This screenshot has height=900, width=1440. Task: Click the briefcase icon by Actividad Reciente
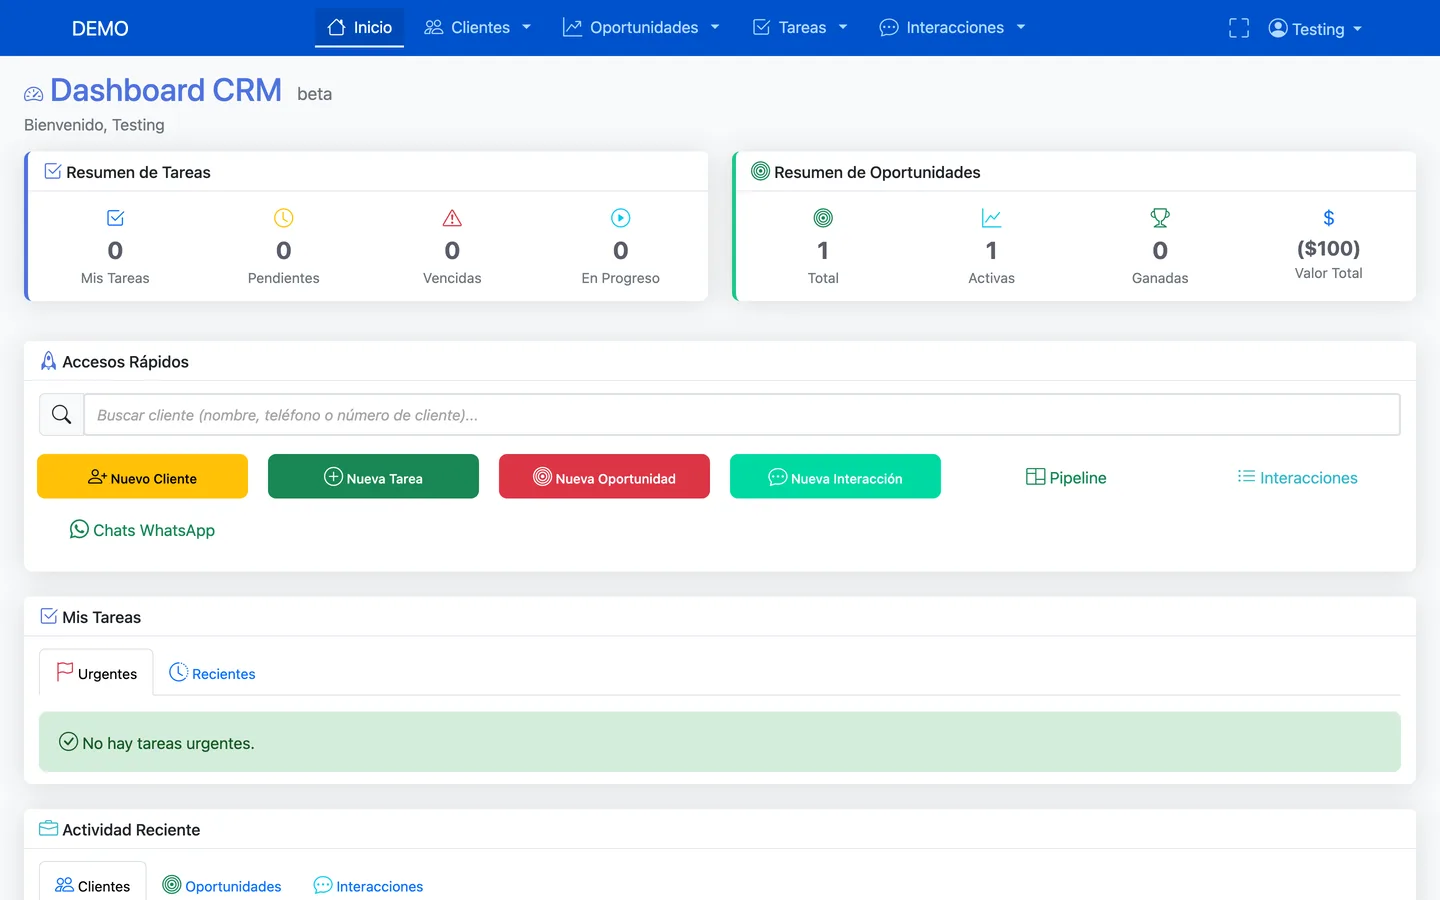[48, 828]
